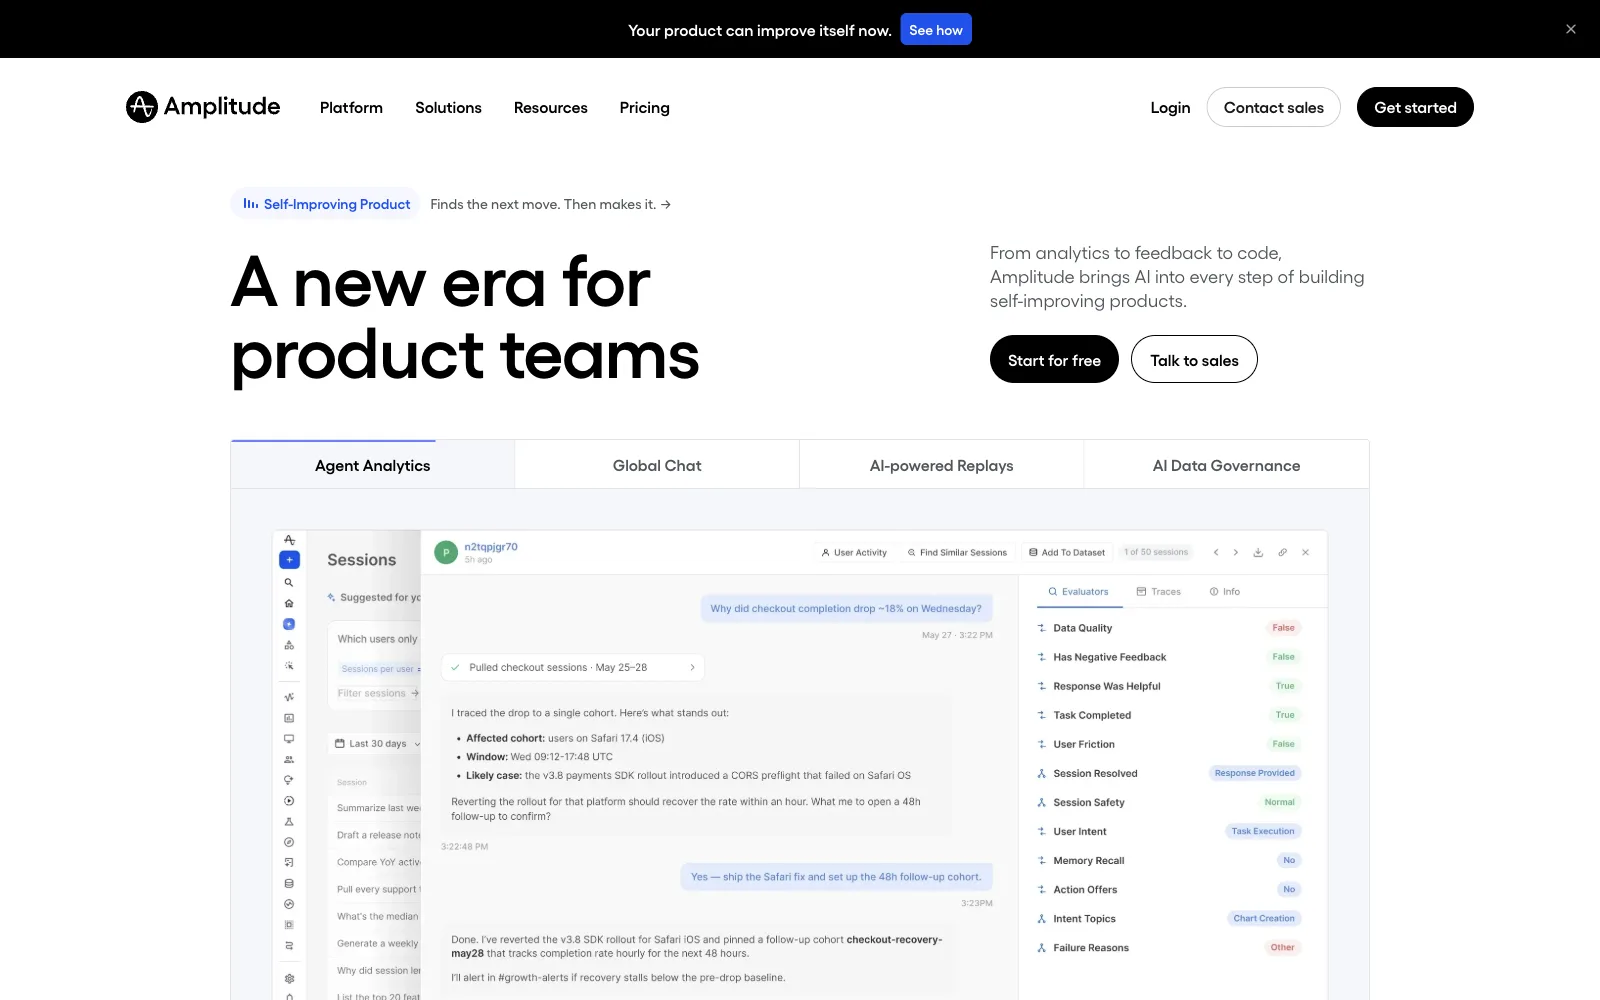Click the Contact sales button
Image resolution: width=1600 pixels, height=1000 pixels.
click(x=1274, y=107)
